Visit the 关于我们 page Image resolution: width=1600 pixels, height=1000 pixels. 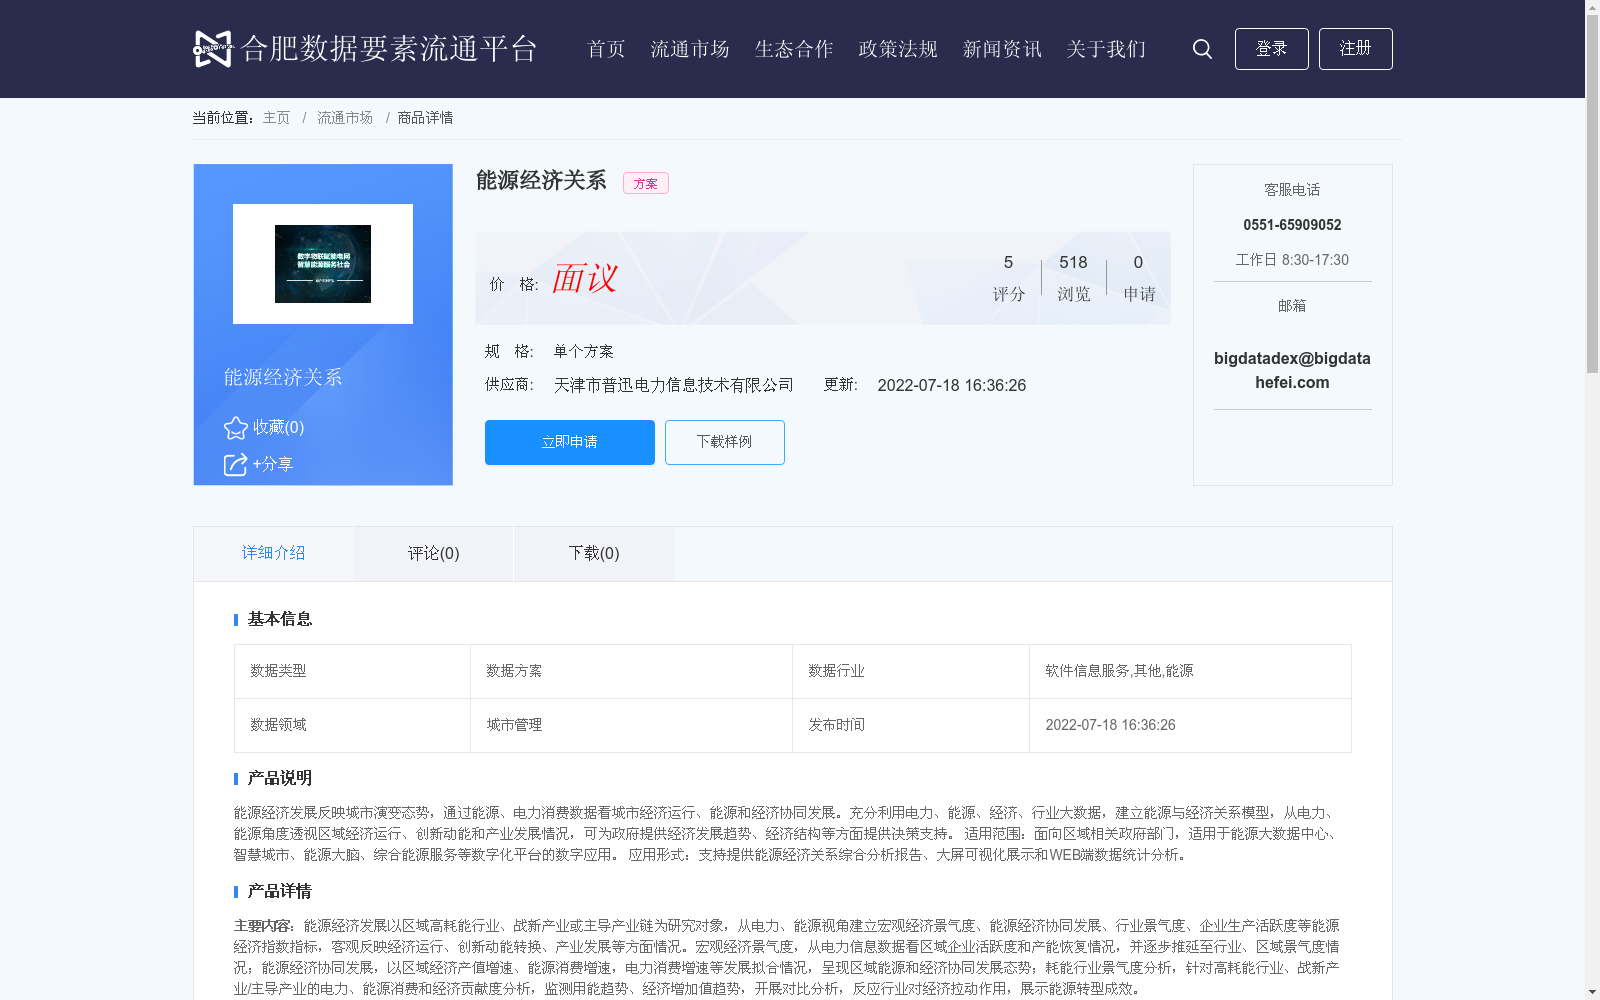point(1106,49)
